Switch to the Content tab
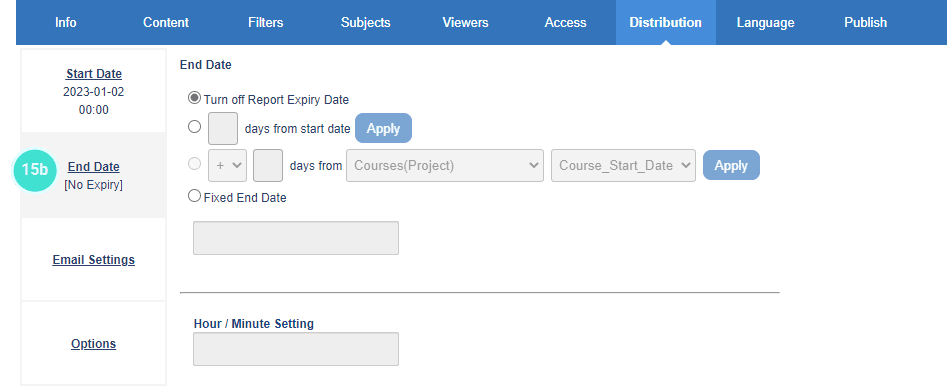947x386 pixels. 165,22
